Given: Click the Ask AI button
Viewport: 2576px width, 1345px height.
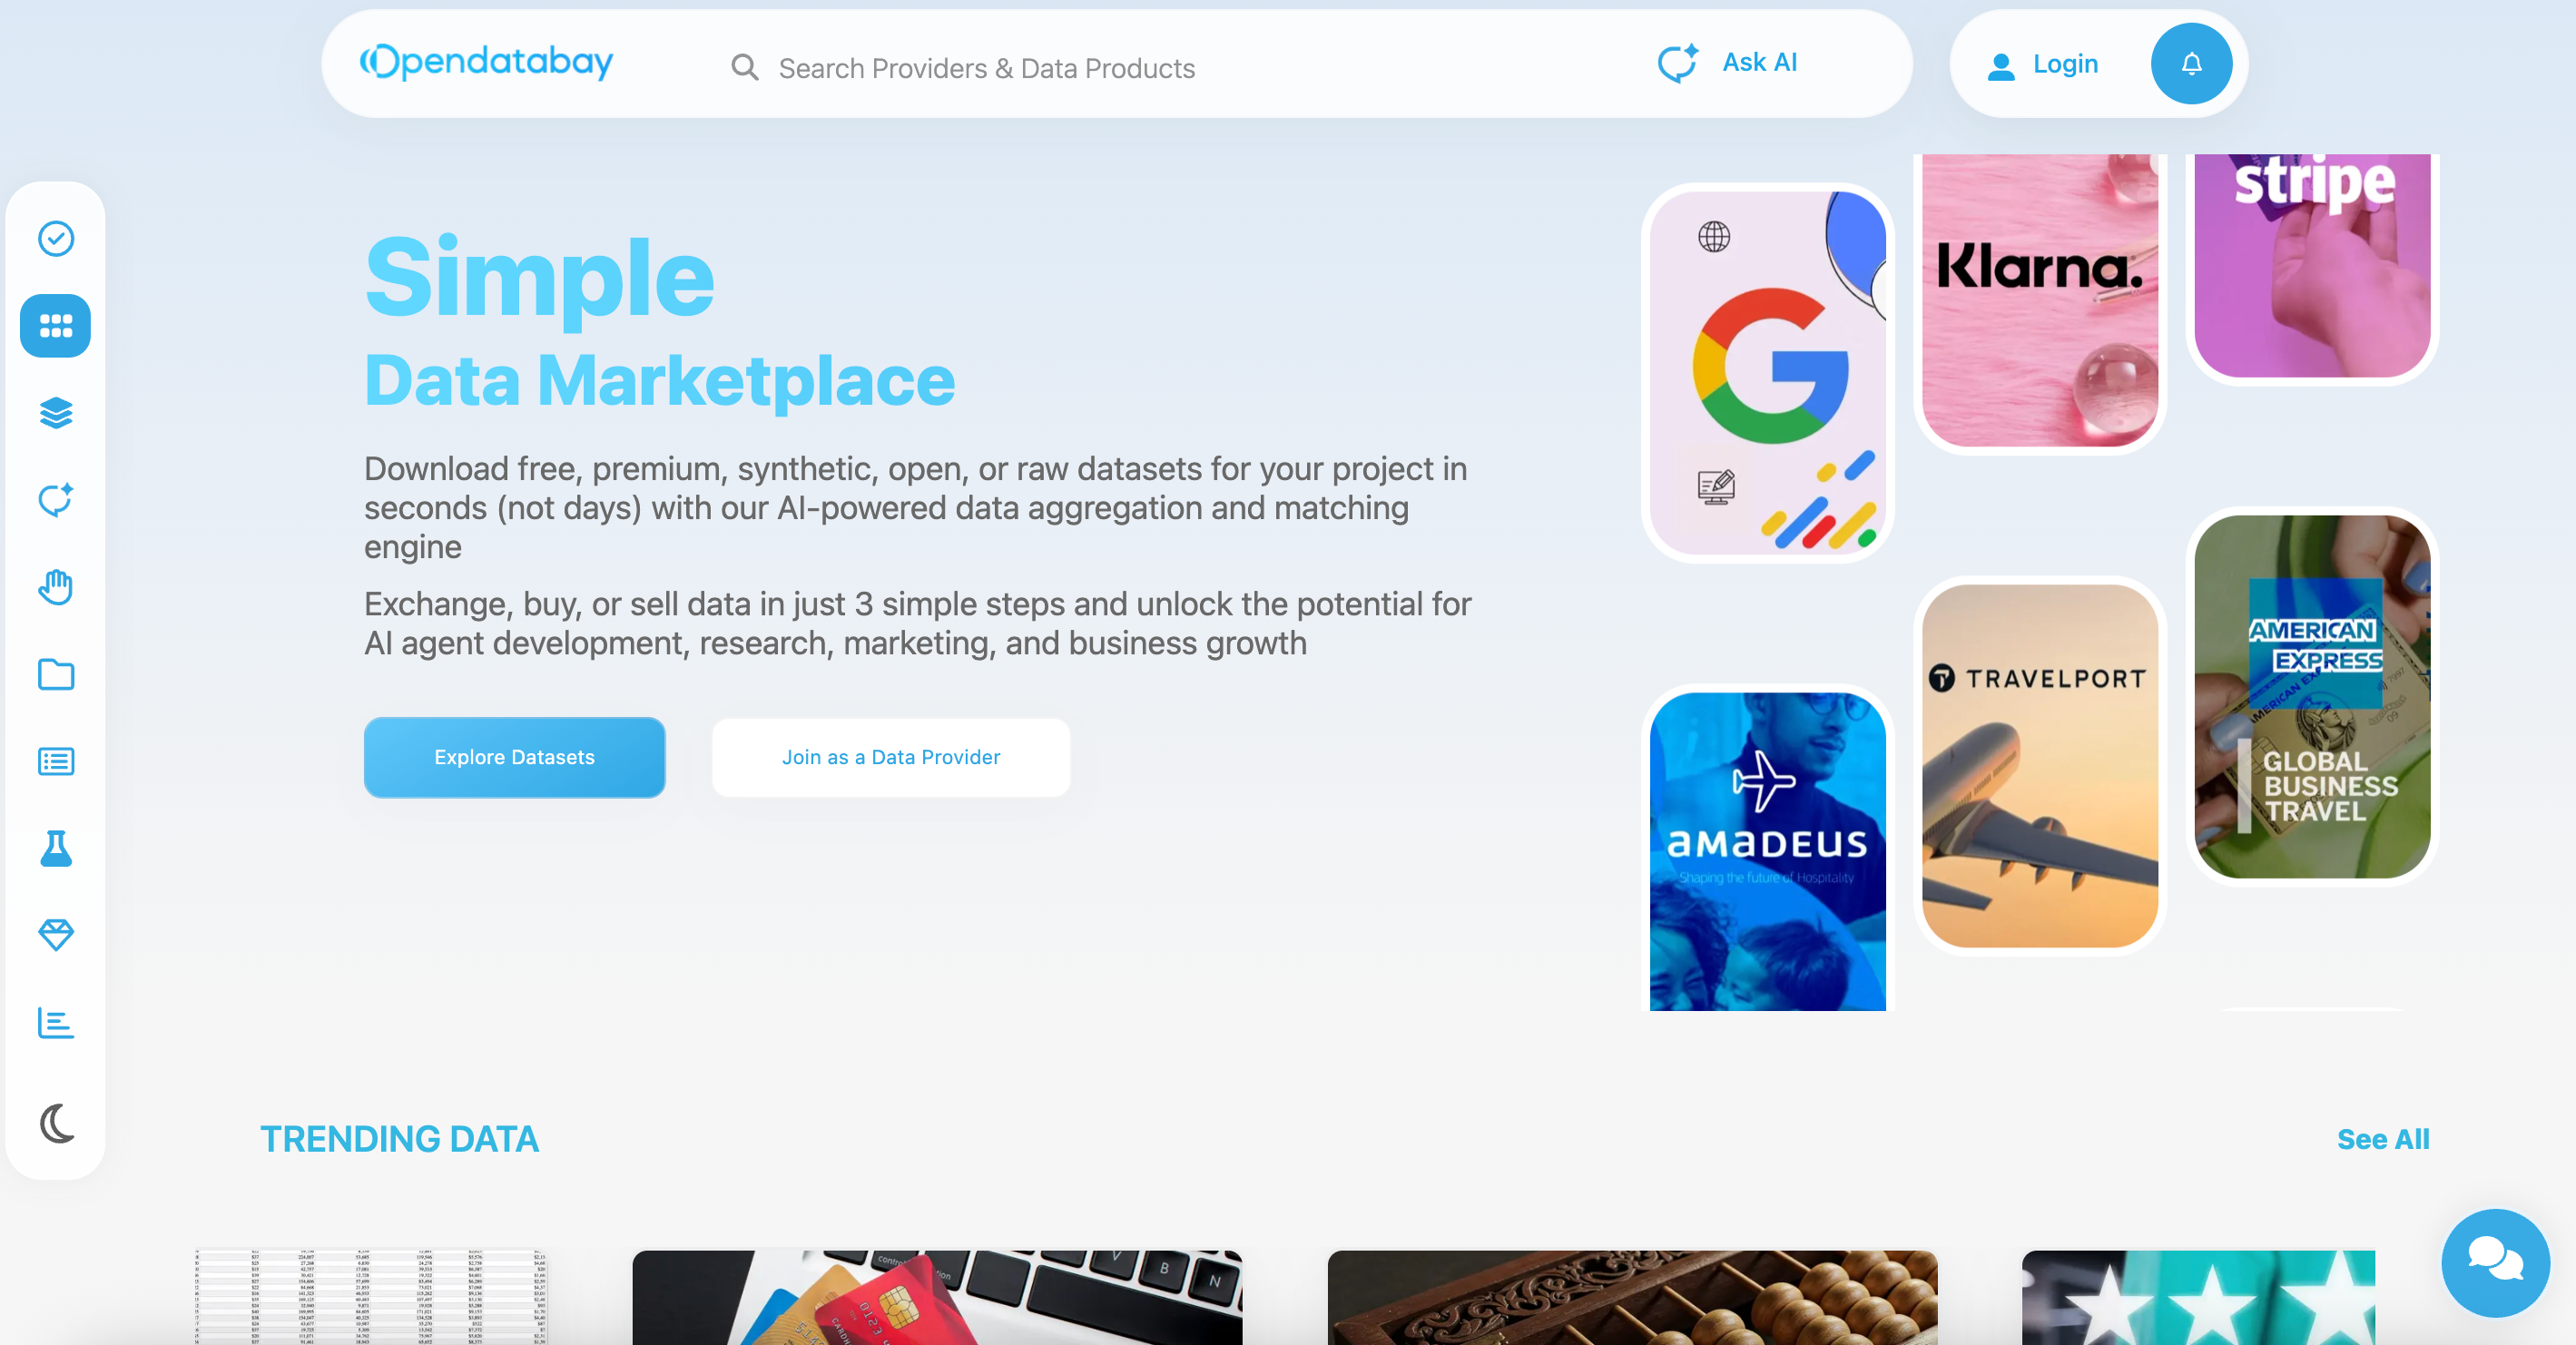Looking at the screenshot, I should 1728,63.
